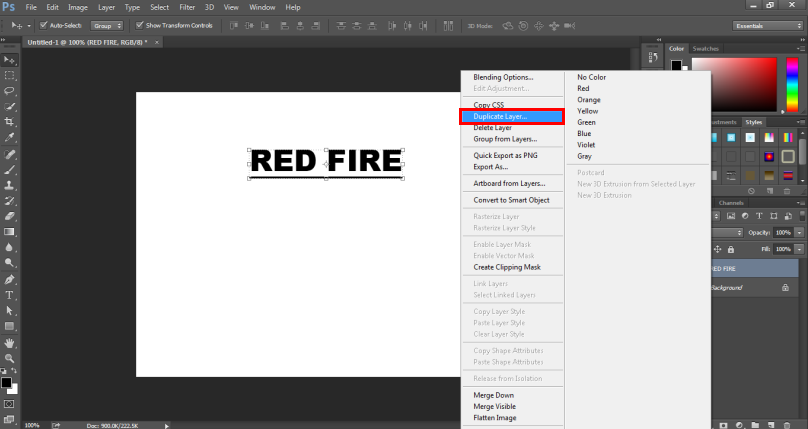The image size is (808, 429).
Task: Choose Delete Layer from context menu
Action: tap(493, 128)
